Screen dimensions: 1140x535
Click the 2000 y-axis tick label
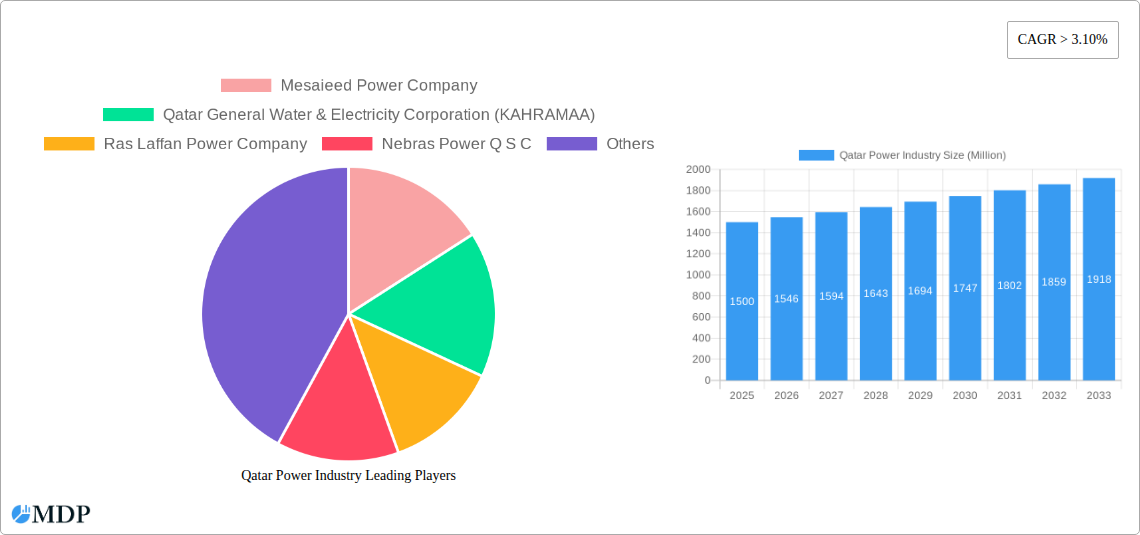pos(697,169)
